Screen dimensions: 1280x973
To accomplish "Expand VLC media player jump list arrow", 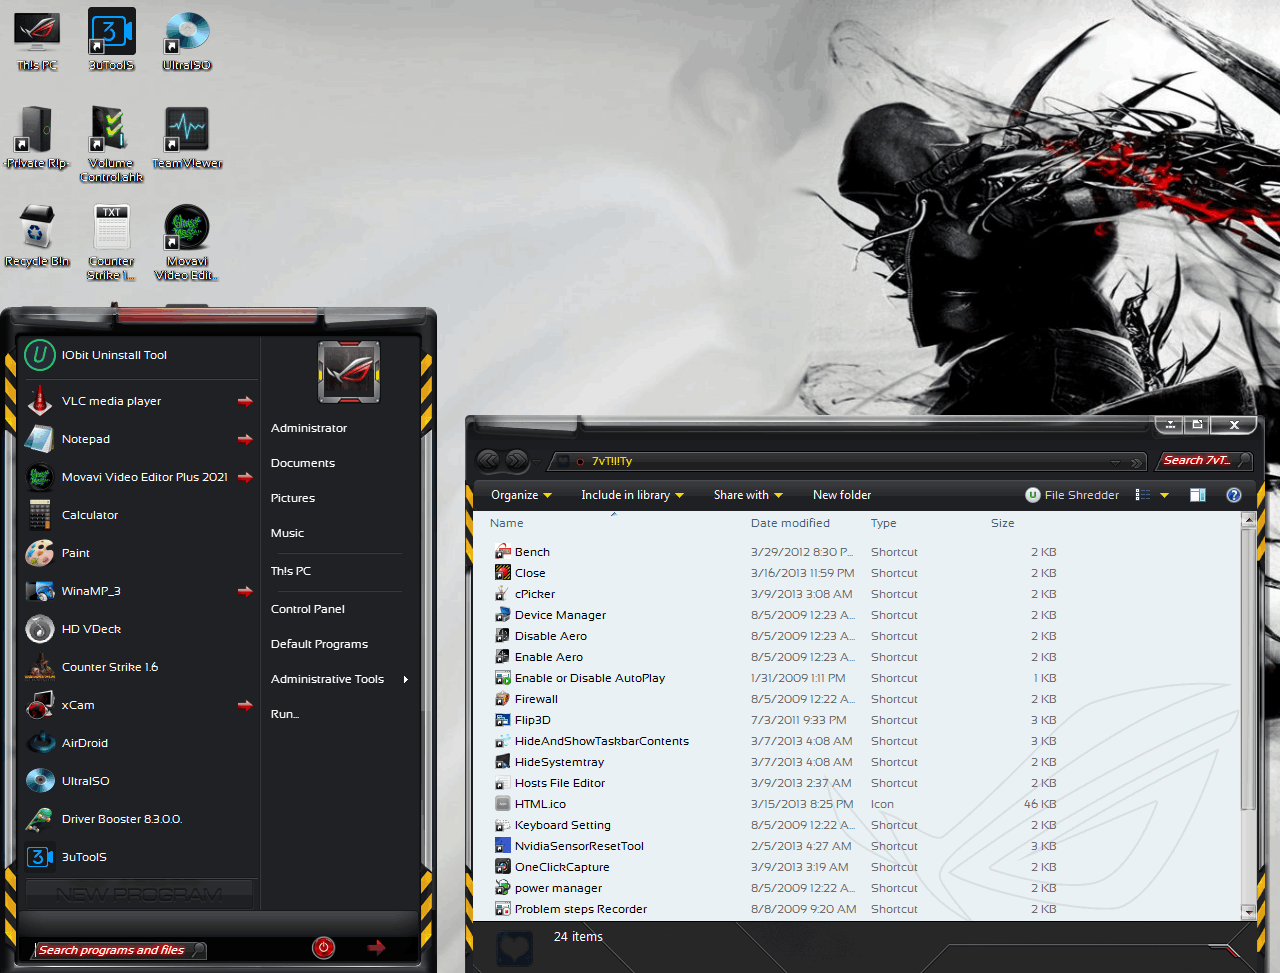I will [245, 401].
